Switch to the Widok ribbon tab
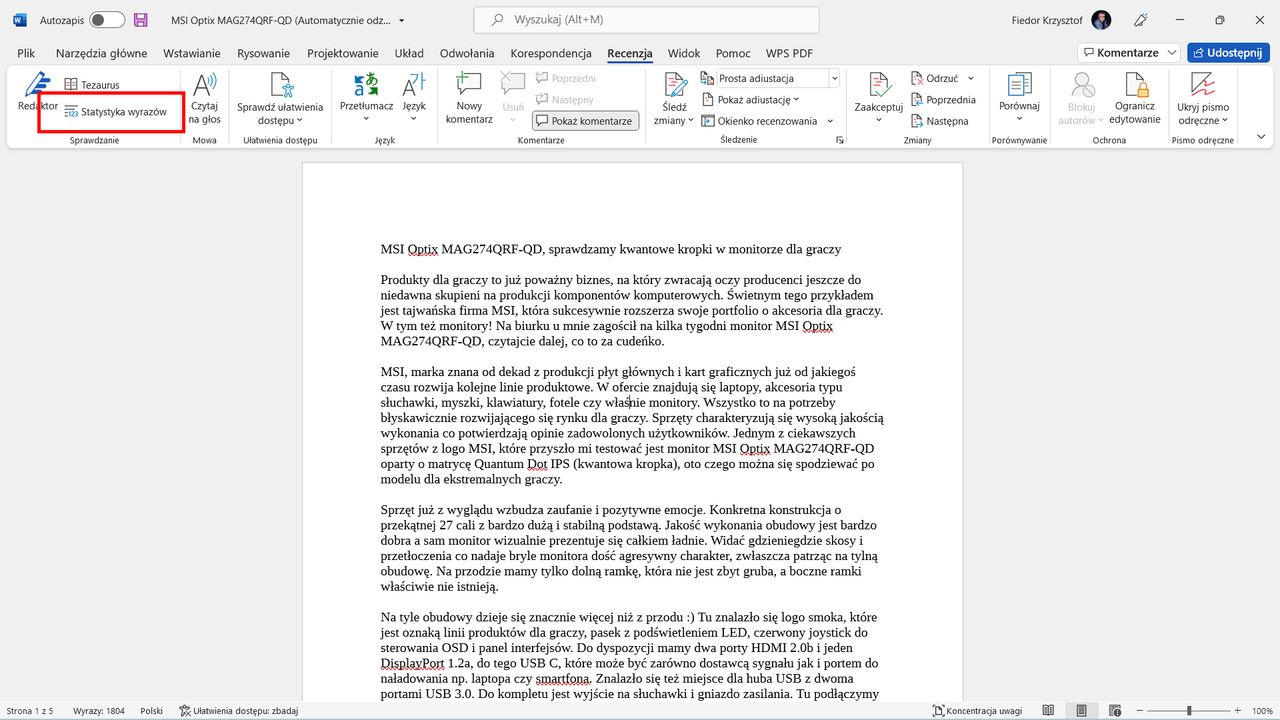The height and width of the screenshot is (720, 1280). pyautogui.click(x=683, y=53)
